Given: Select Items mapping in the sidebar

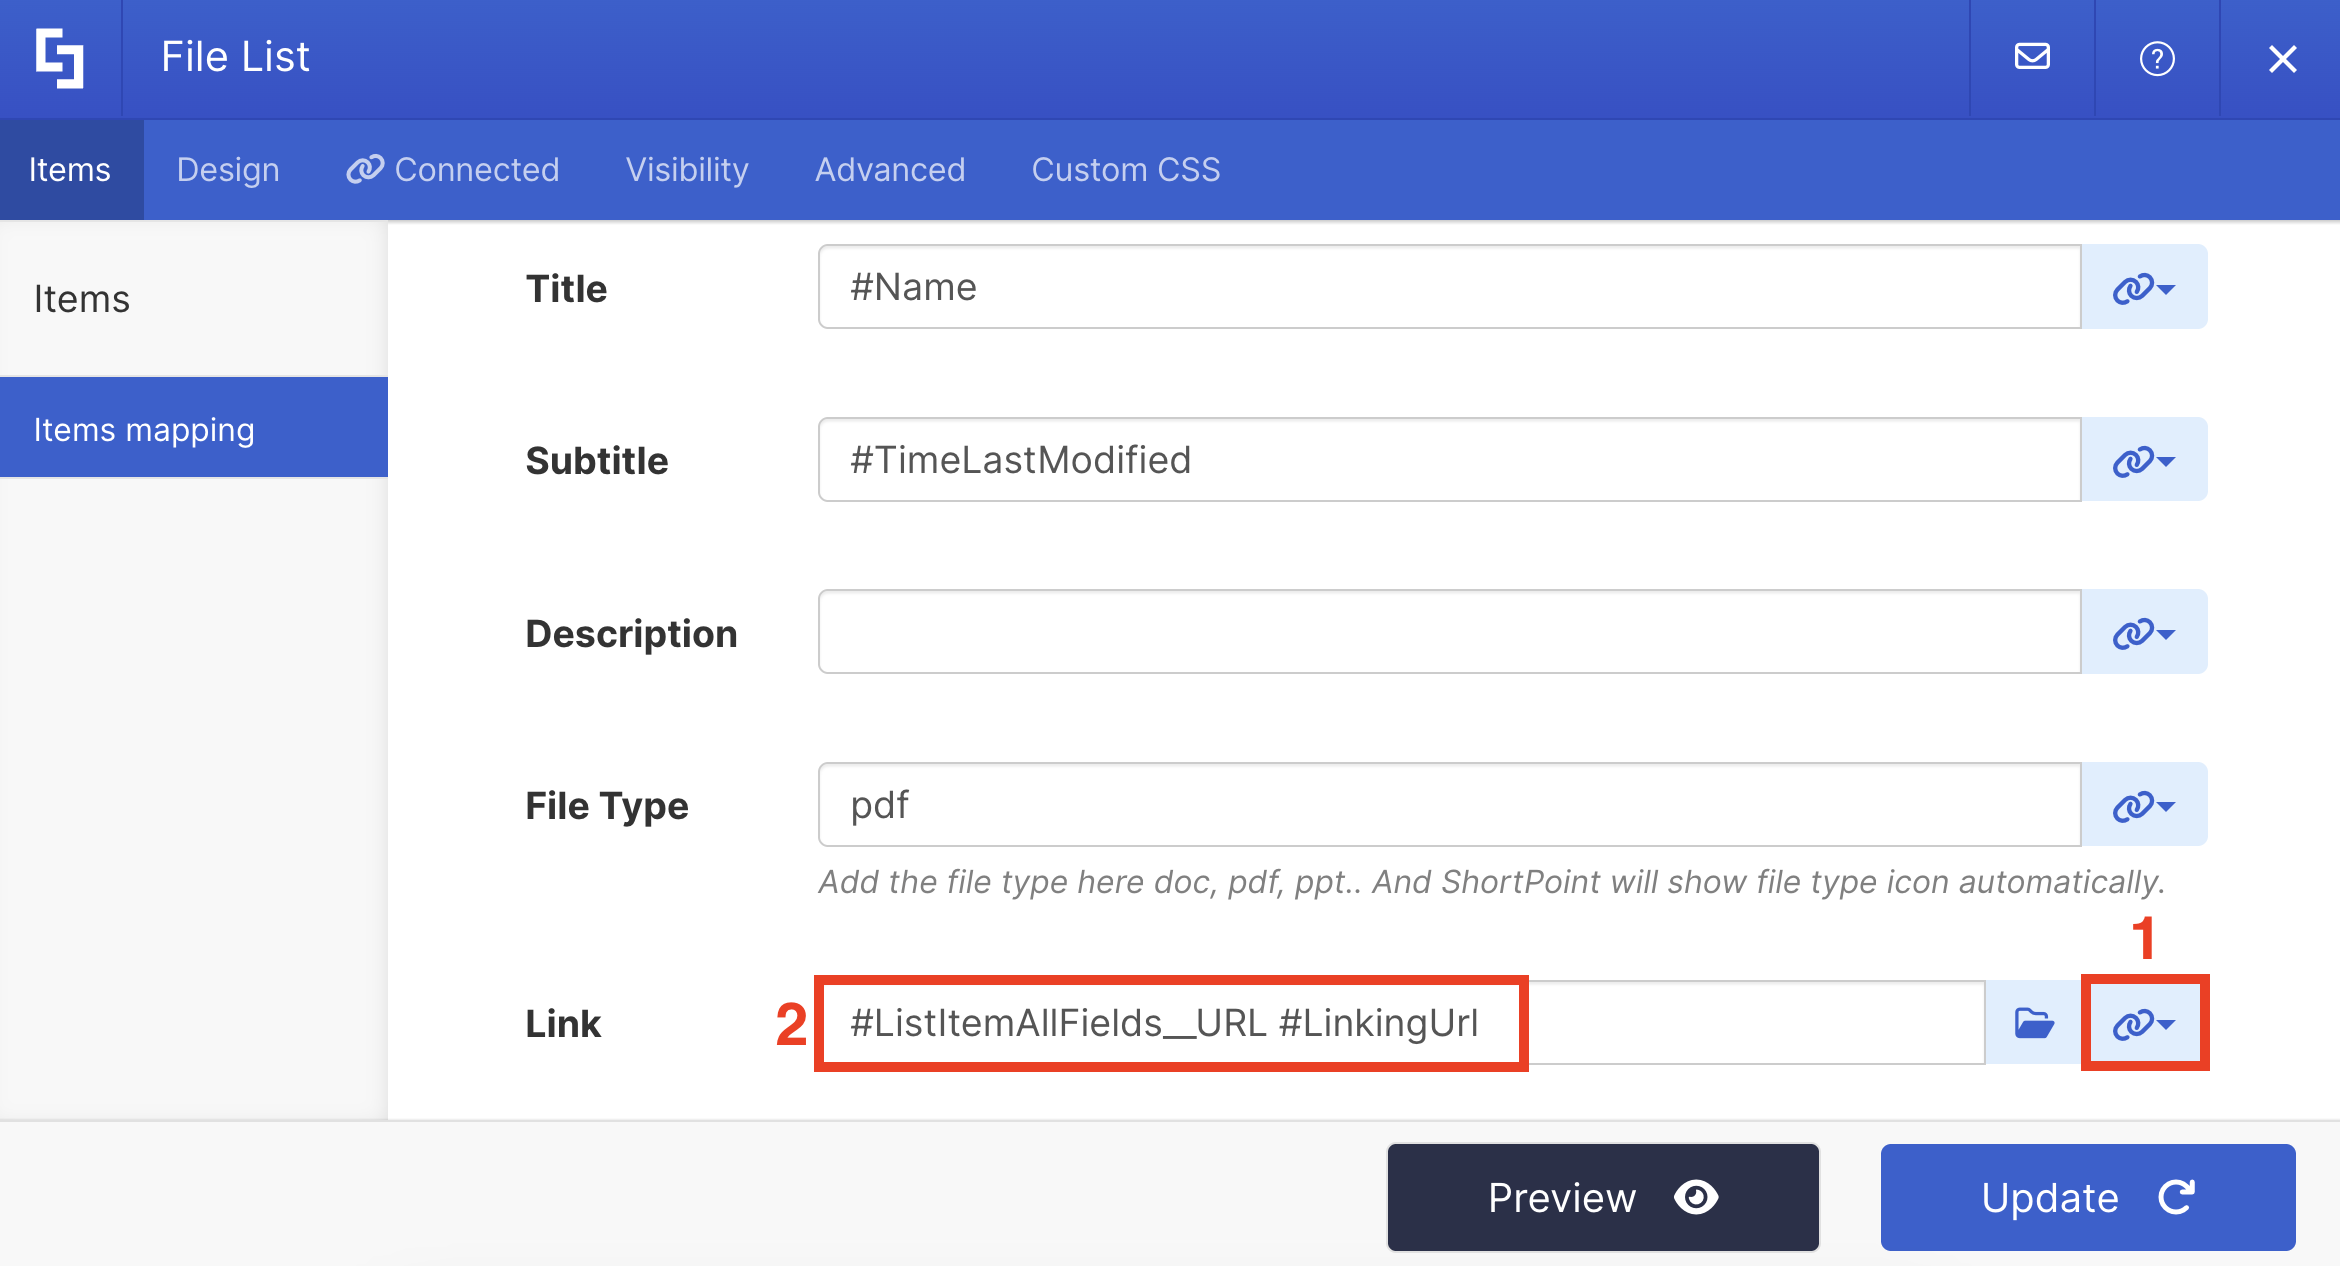Looking at the screenshot, I should pyautogui.click(x=144, y=429).
